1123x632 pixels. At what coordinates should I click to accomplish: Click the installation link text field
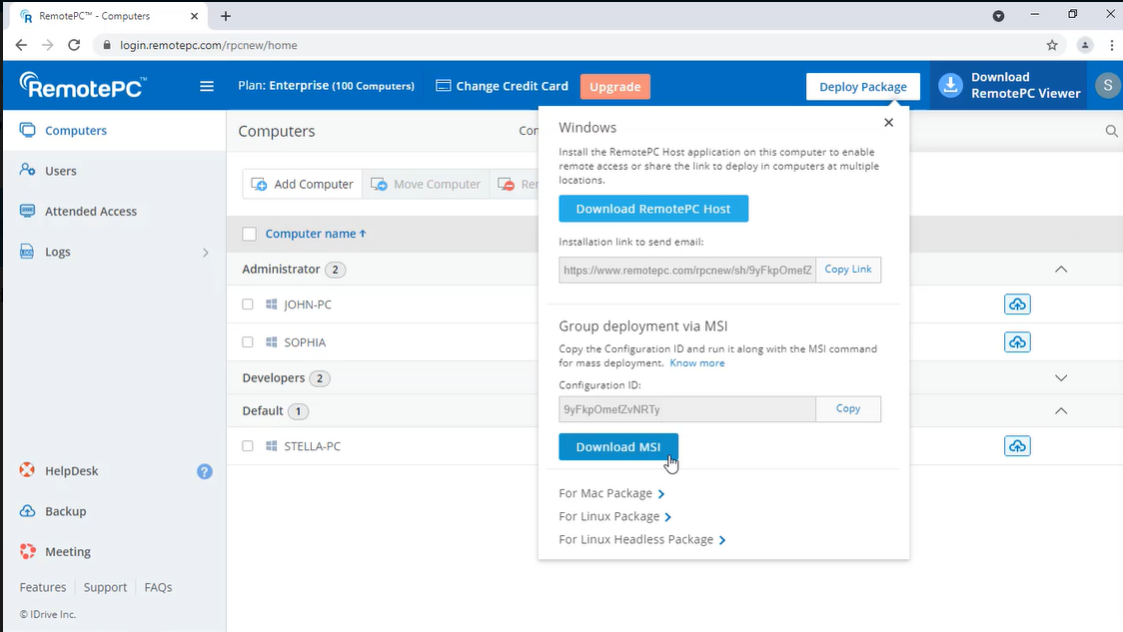(687, 269)
